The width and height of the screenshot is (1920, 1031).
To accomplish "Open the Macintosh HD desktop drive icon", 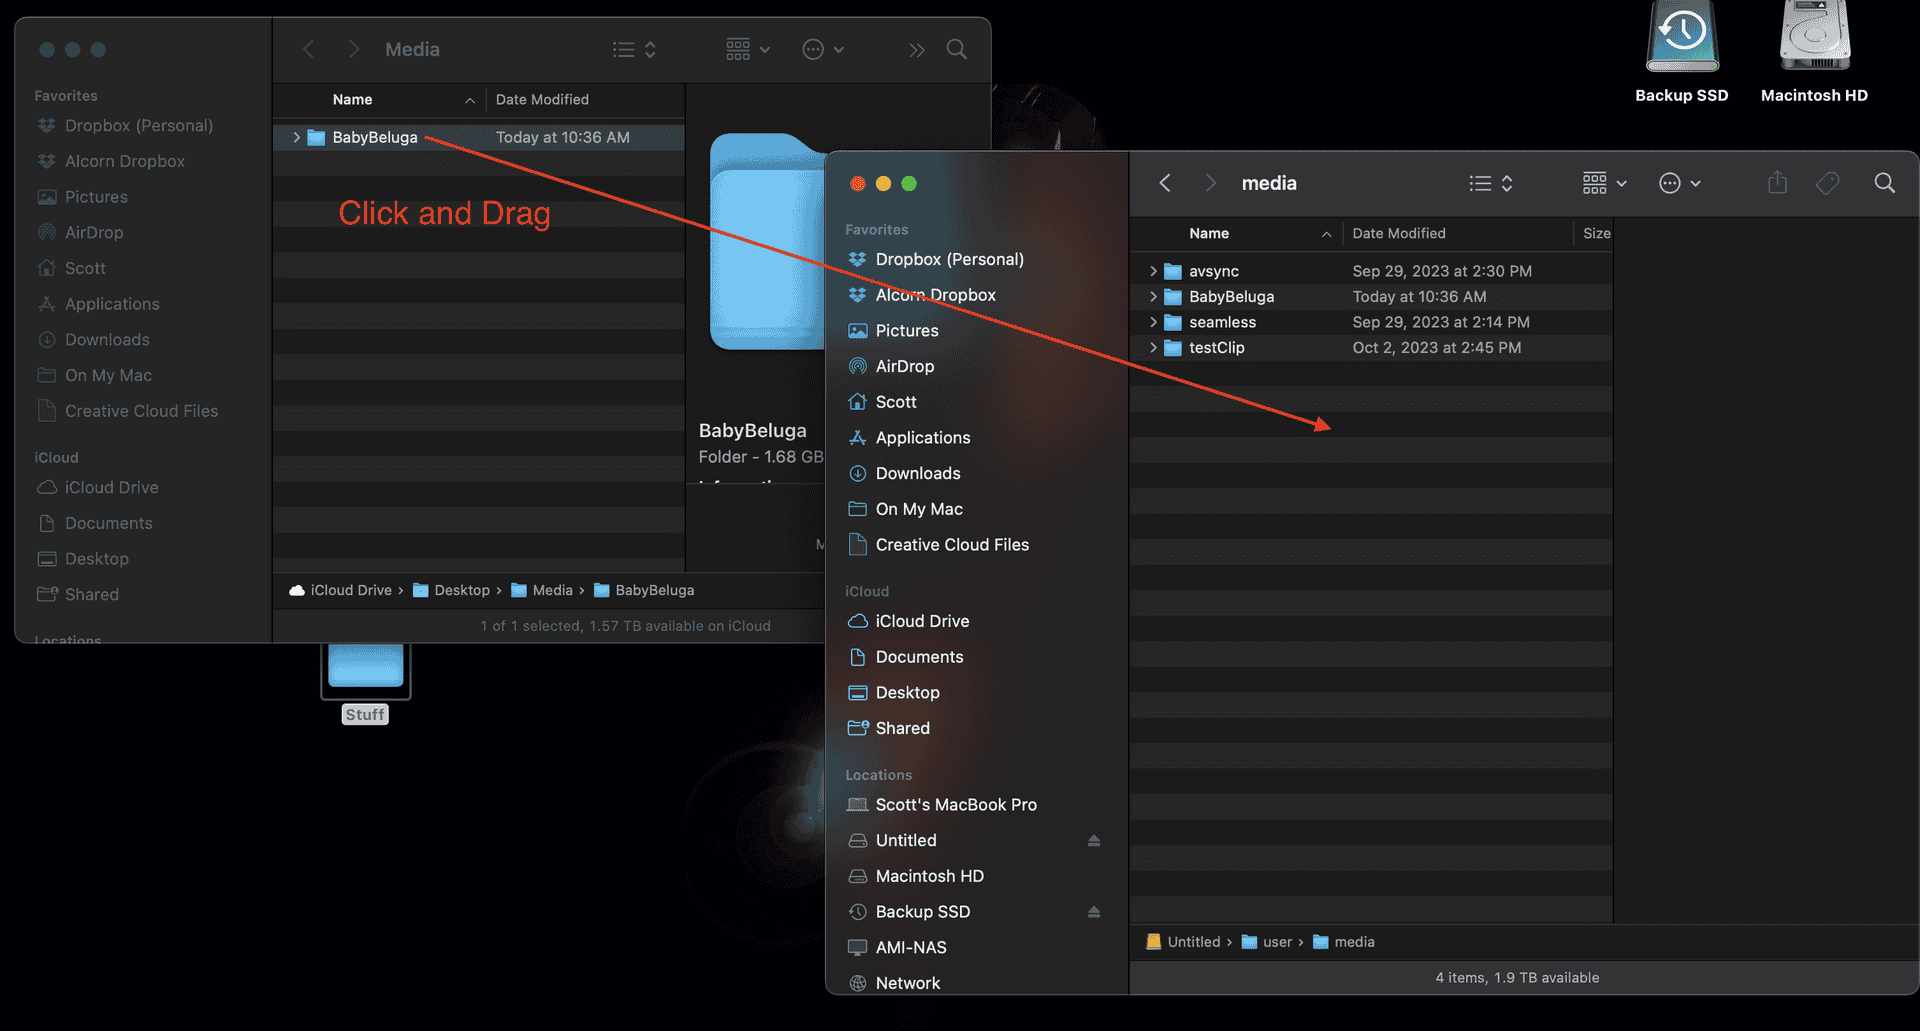I will click(1814, 40).
